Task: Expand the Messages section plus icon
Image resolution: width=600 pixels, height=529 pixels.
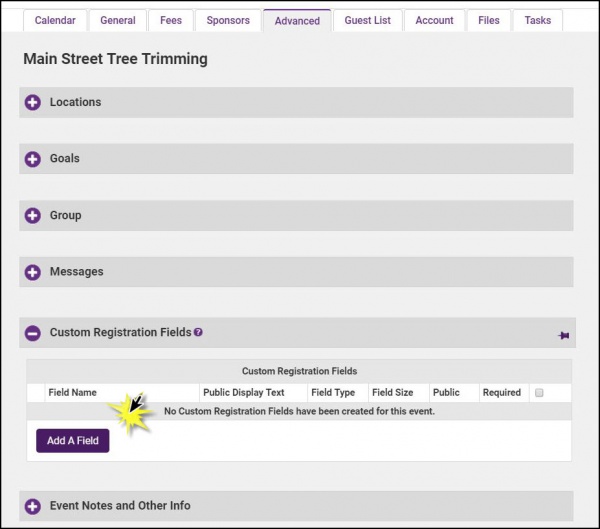Action: 33,272
